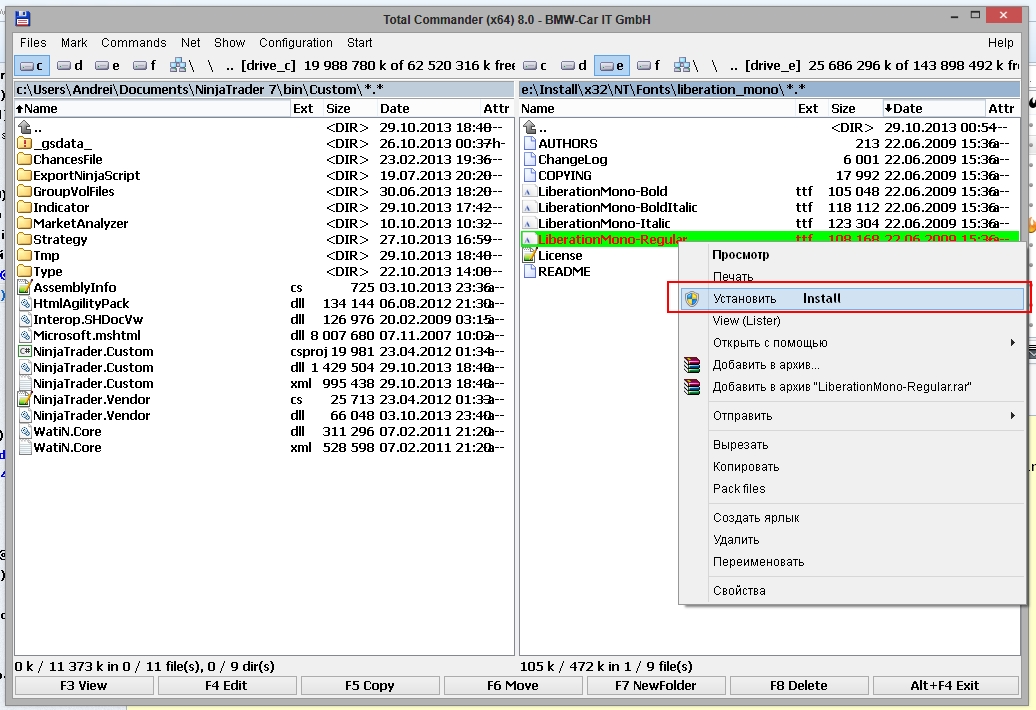Click the shield icon beside Установить

tap(692, 299)
